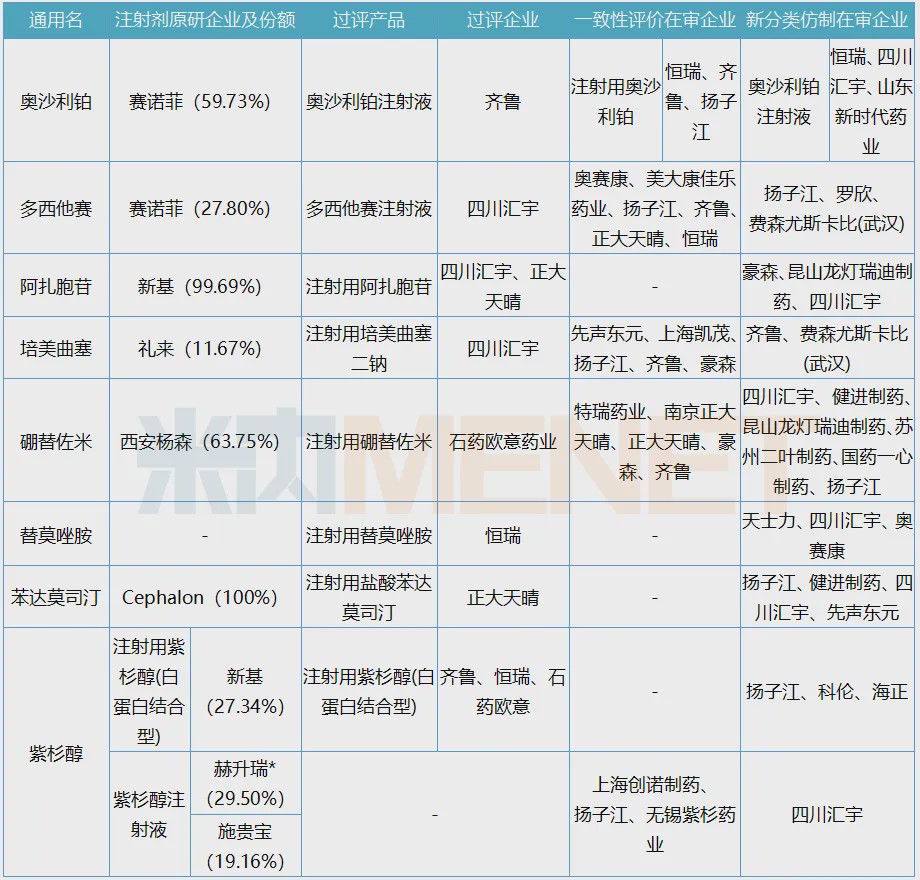Image resolution: width=920 pixels, height=880 pixels.
Task: Select 四川汇宇 in the 紫杉醇注射液 row
Action: (x=827, y=814)
